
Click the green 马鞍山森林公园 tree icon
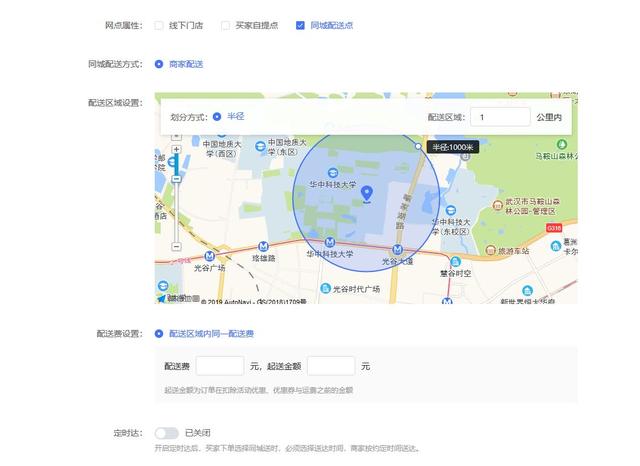coord(562,144)
